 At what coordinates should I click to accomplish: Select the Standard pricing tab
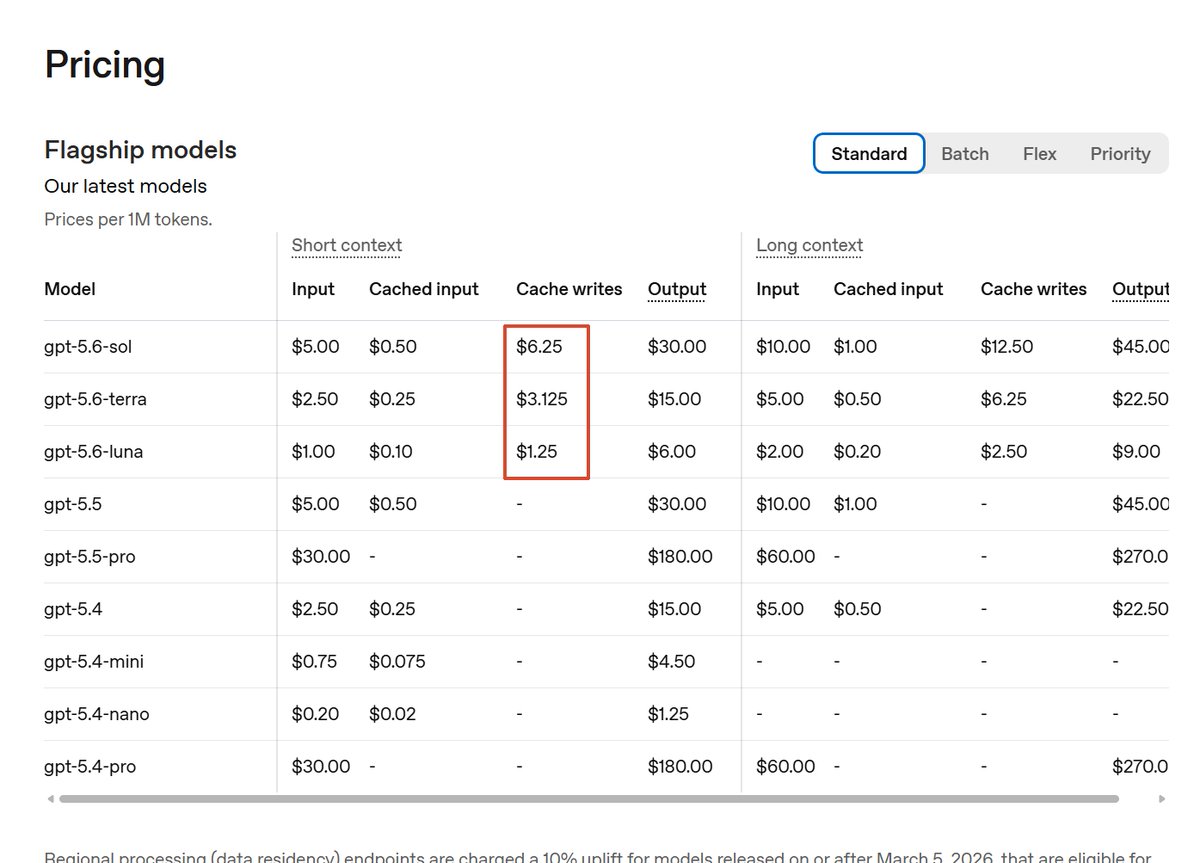pos(869,153)
